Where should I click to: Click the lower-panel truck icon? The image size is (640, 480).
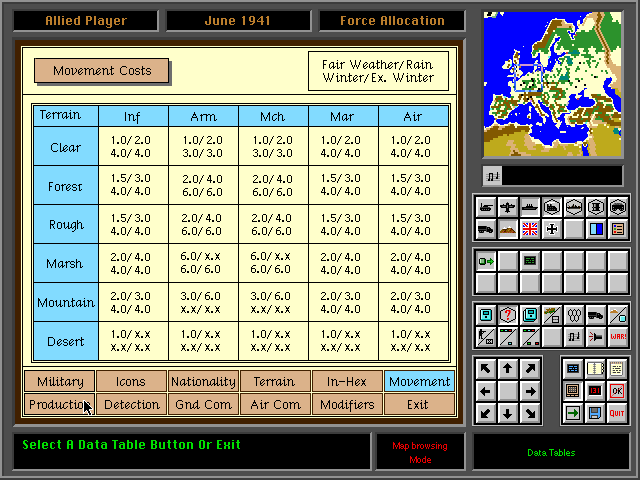pyautogui.click(x=596, y=315)
